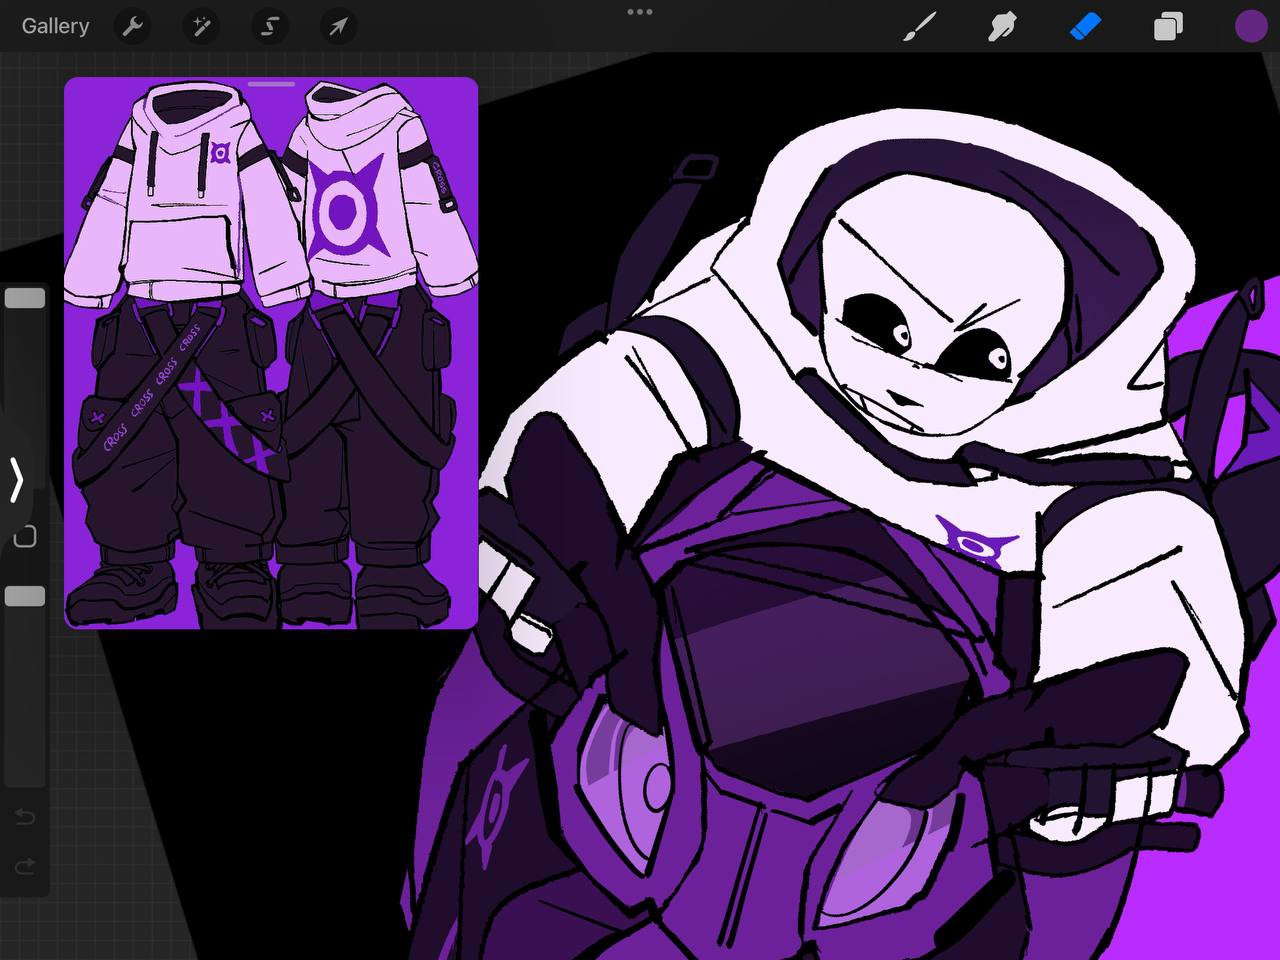The height and width of the screenshot is (960, 1280).
Task: Adjust the brush opacity slider handle
Action: (x=25, y=596)
